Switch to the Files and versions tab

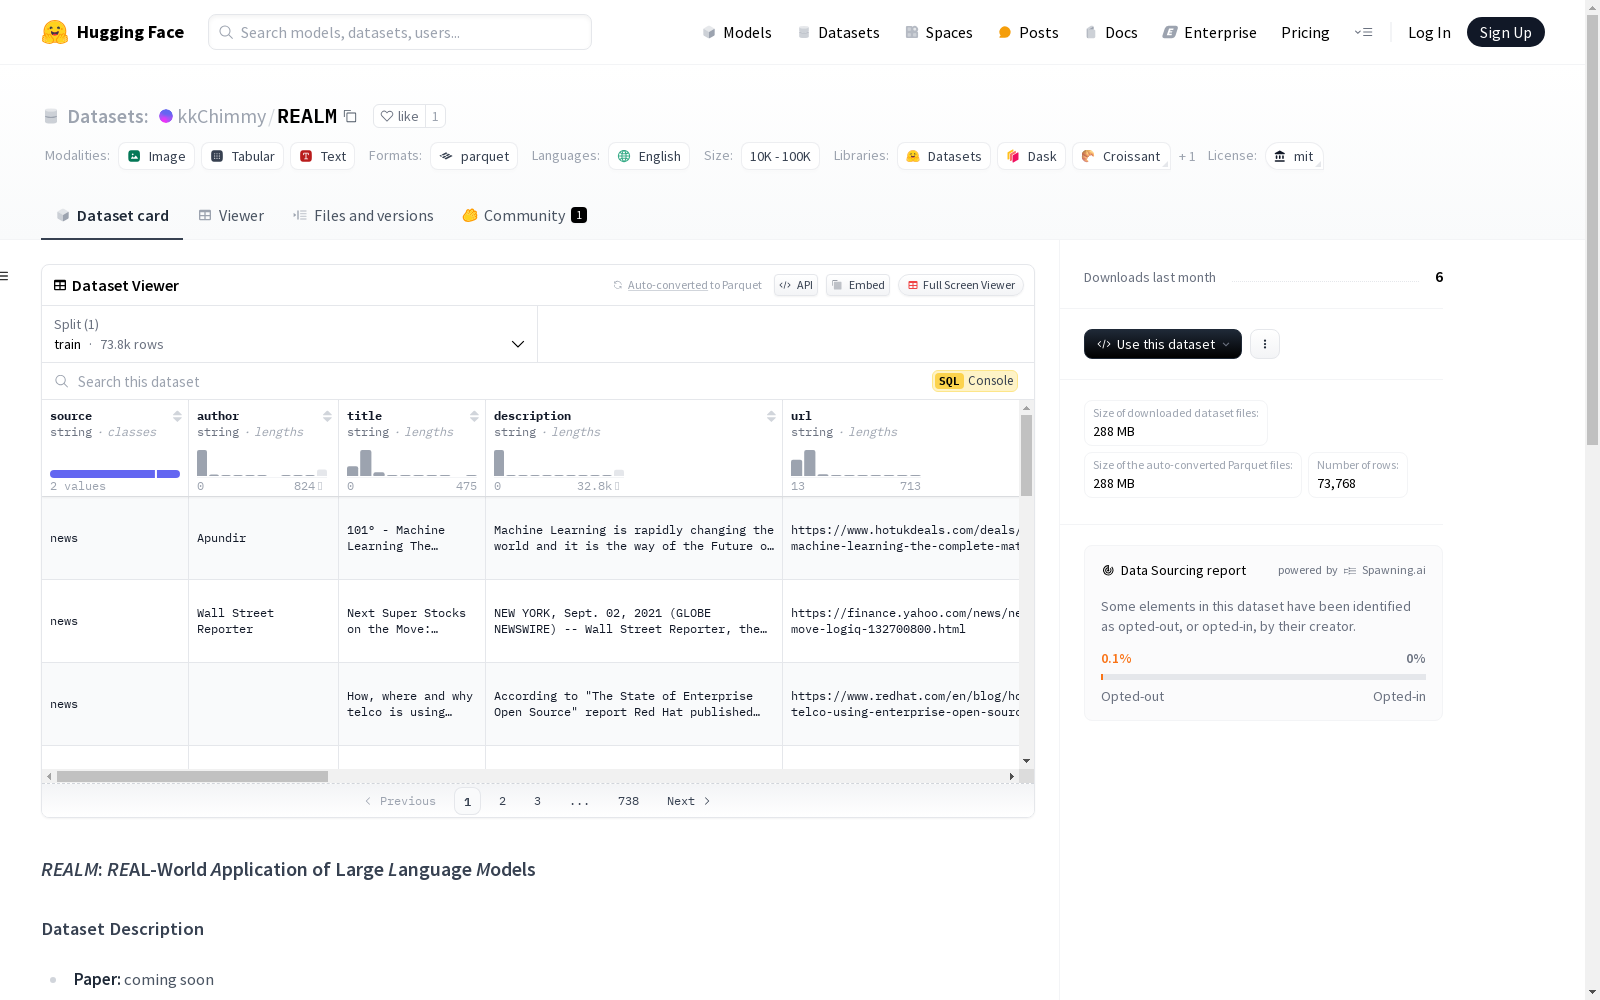[x=363, y=216]
